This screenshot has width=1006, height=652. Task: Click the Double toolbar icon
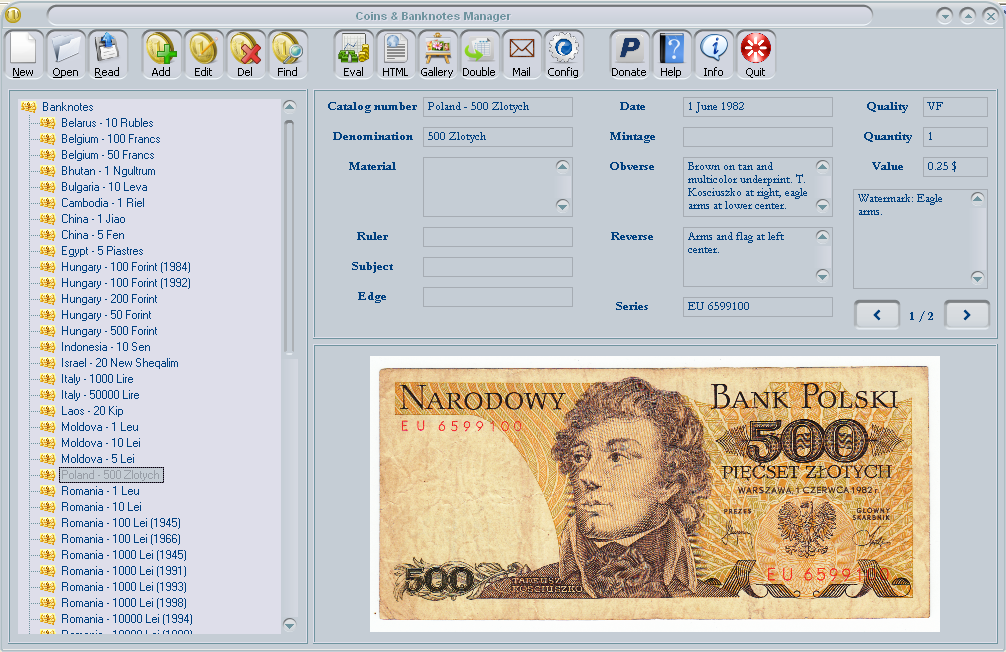tap(479, 55)
